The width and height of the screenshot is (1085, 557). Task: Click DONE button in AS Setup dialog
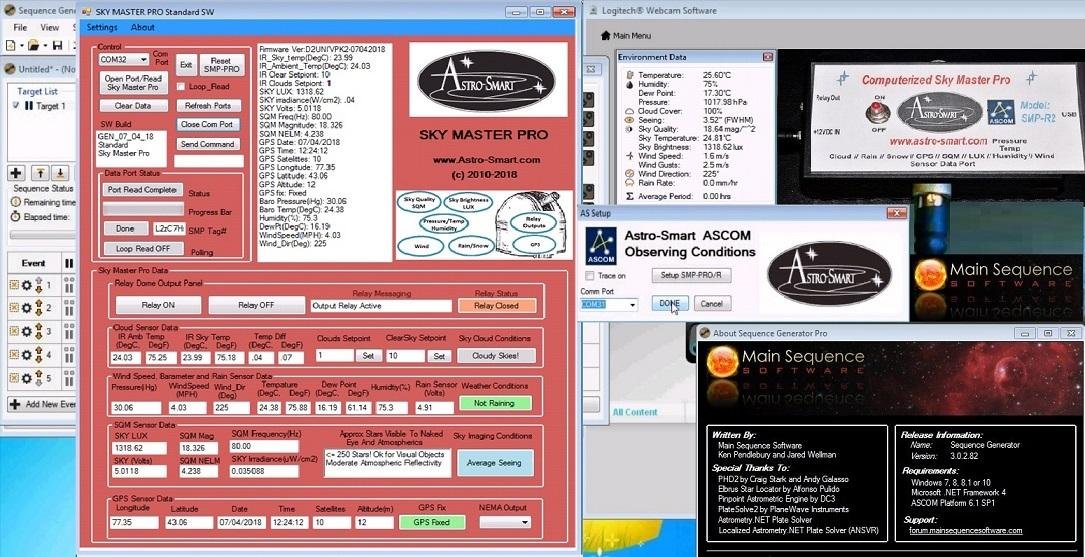[x=669, y=303]
